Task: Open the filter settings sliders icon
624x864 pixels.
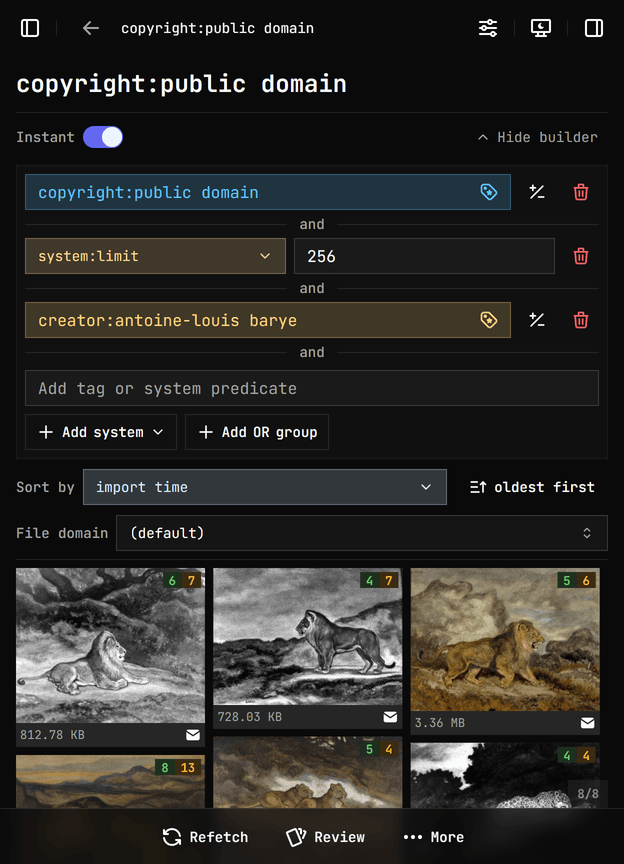Action: (488, 28)
